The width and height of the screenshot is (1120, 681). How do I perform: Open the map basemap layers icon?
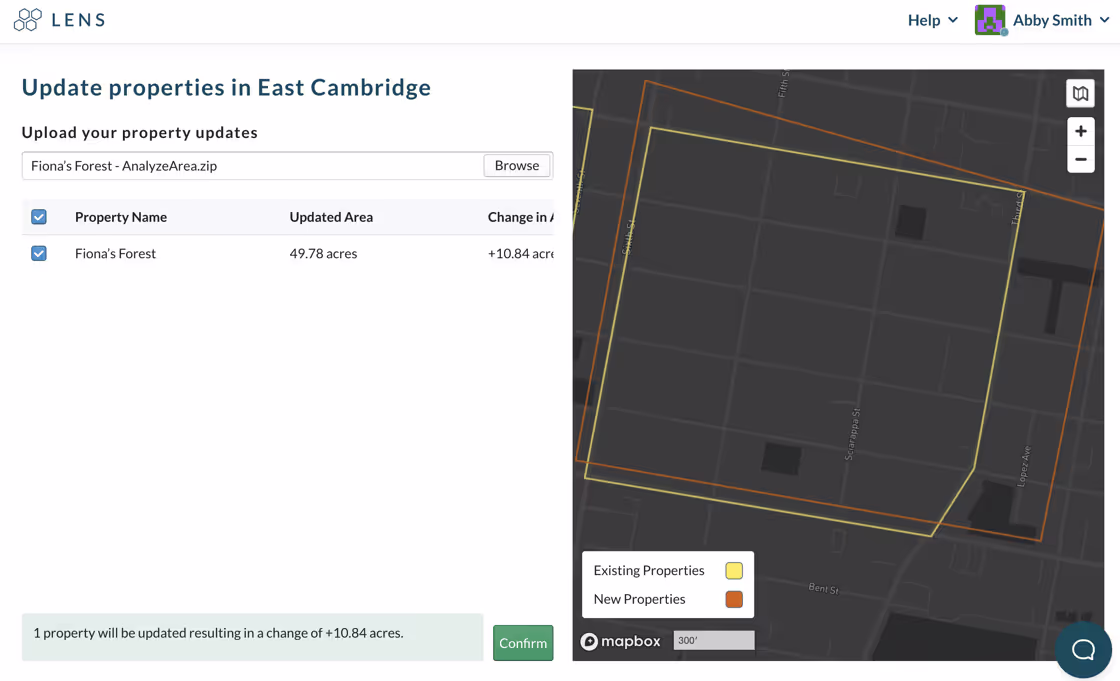(x=1080, y=93)
